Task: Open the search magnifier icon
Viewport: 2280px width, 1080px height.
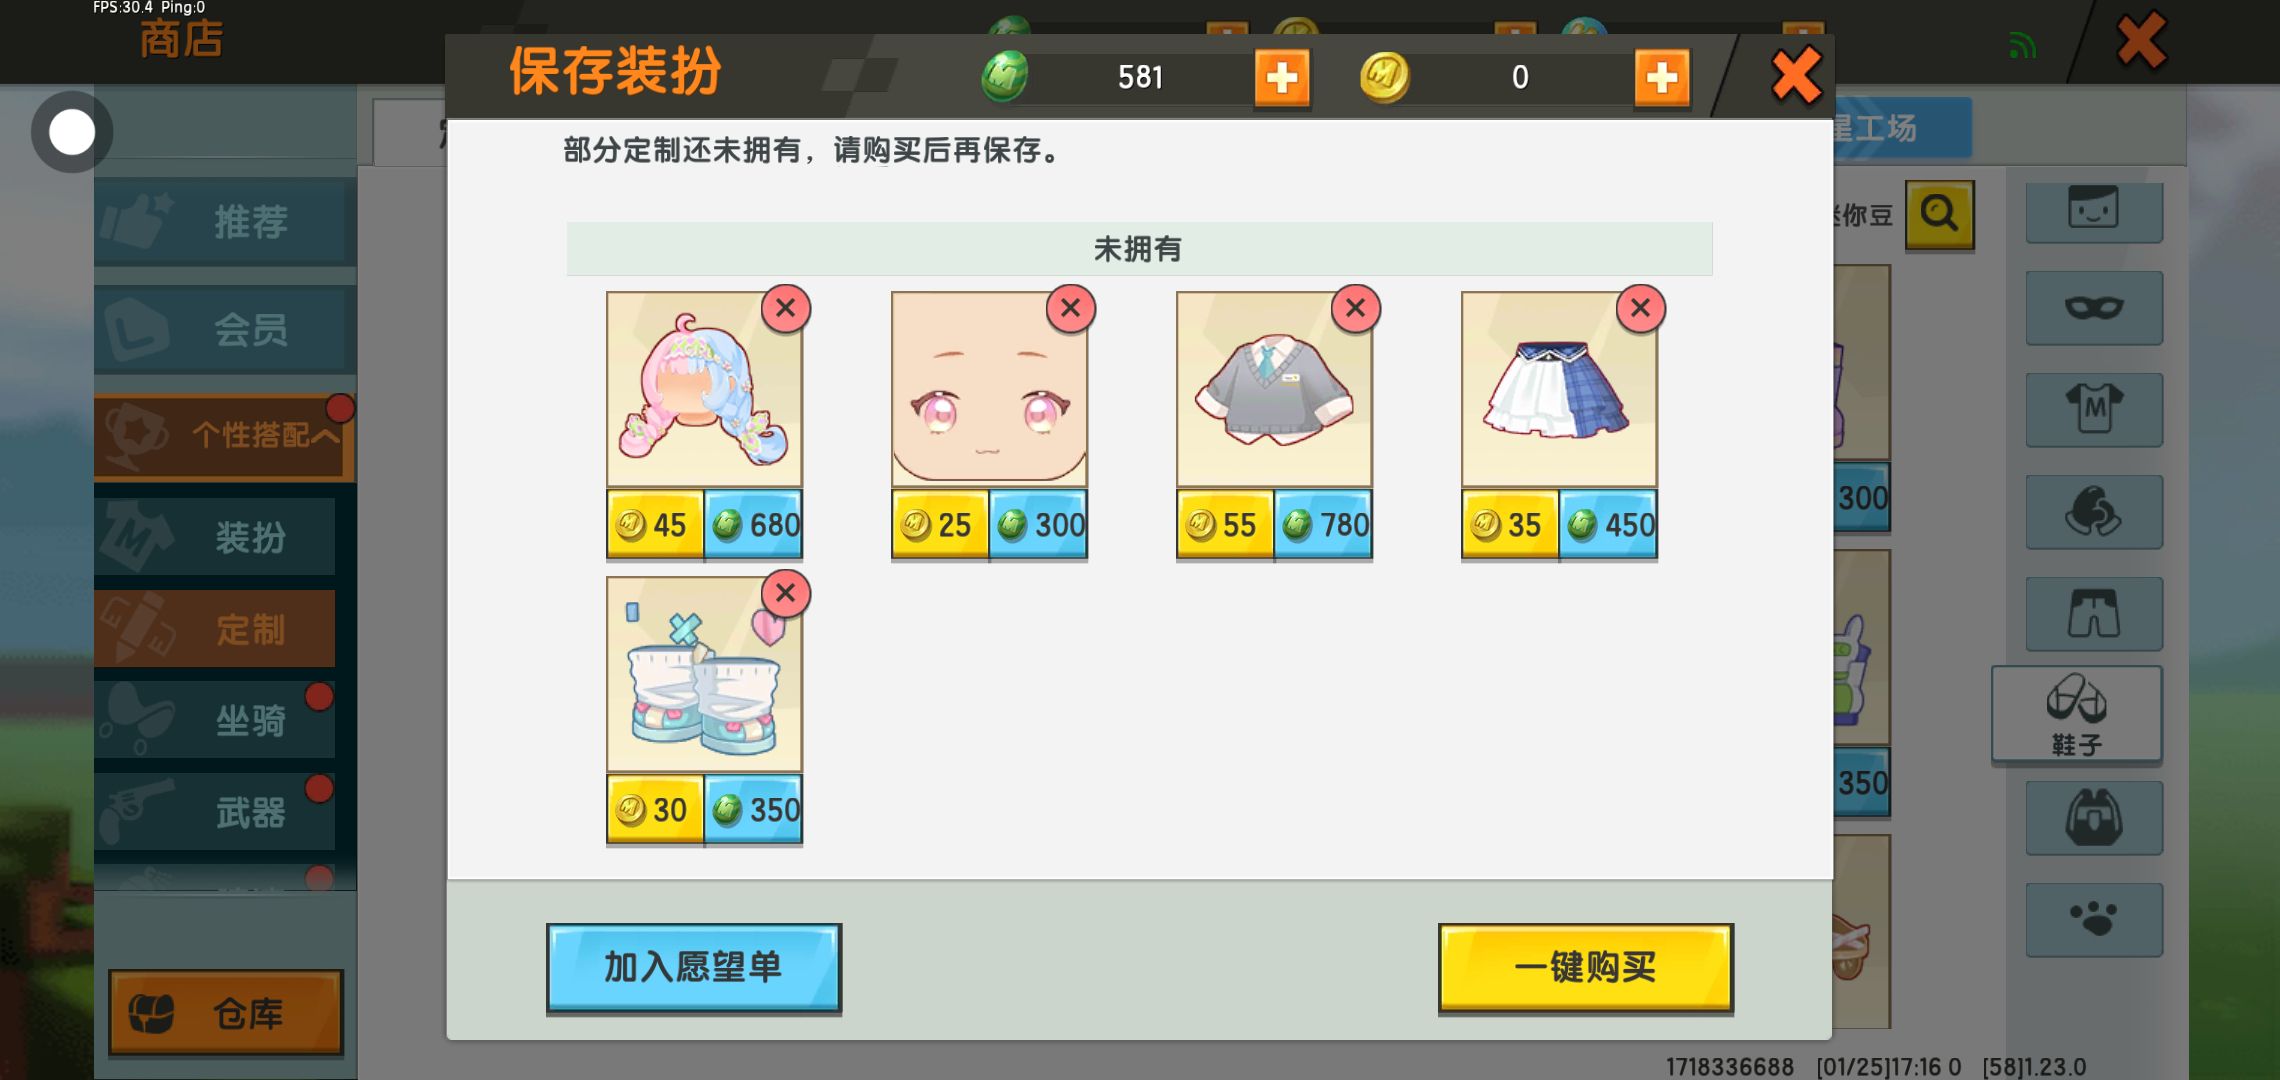Action: [x=1940, y=215]
